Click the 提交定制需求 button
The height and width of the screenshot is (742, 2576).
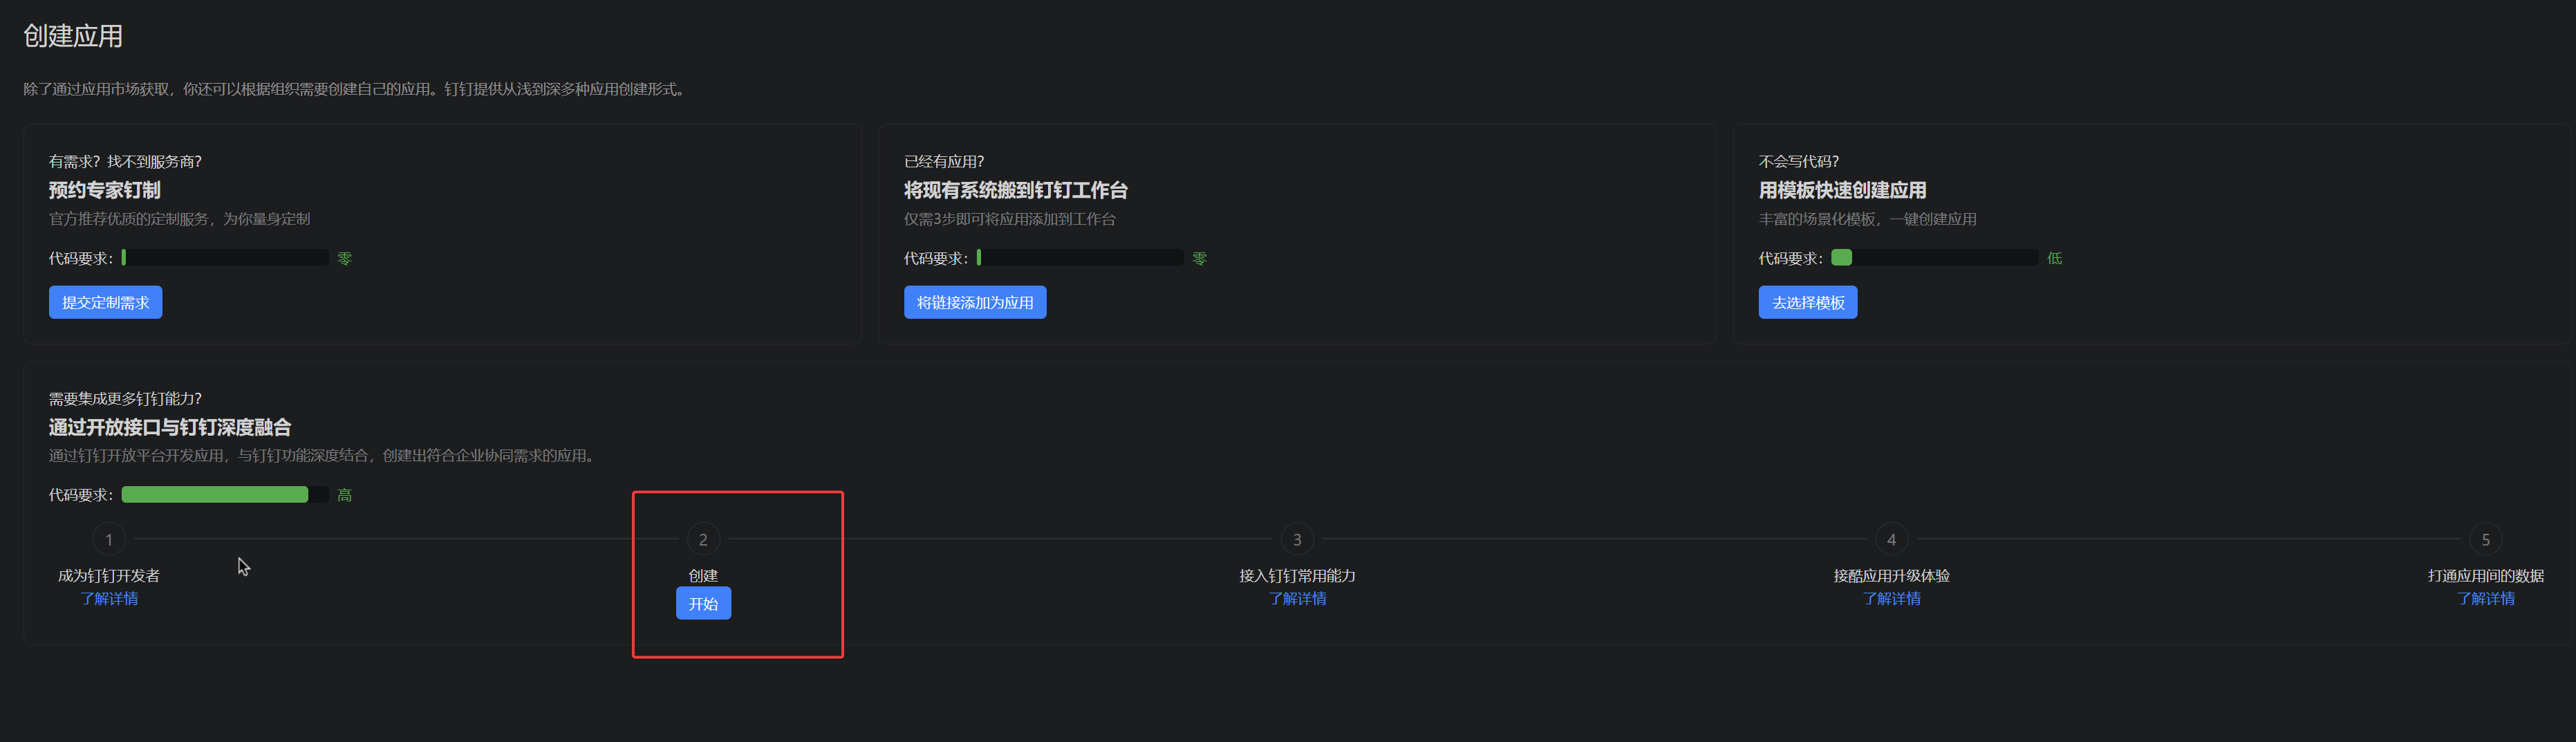click(105, 302)
